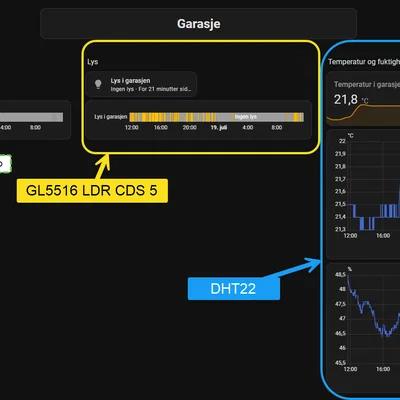Image resolution: width=400 pixels, height=400 pixels.
Task: Click the '22' axis label in the temperature chart
Action: pyautogui.click(x=342, y=141)
